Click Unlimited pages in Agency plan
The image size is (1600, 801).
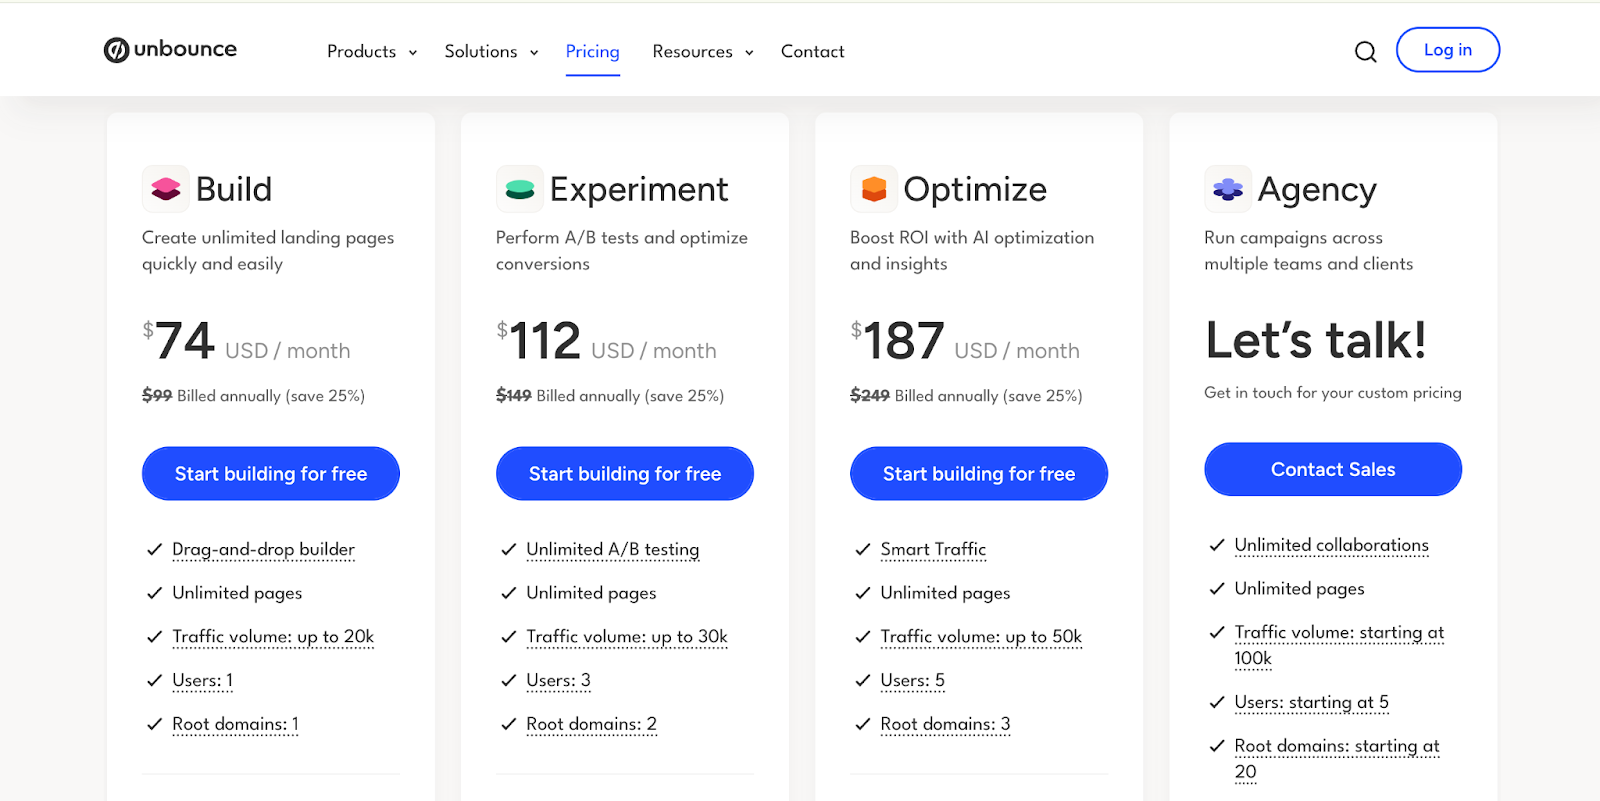click(1299, 589)
